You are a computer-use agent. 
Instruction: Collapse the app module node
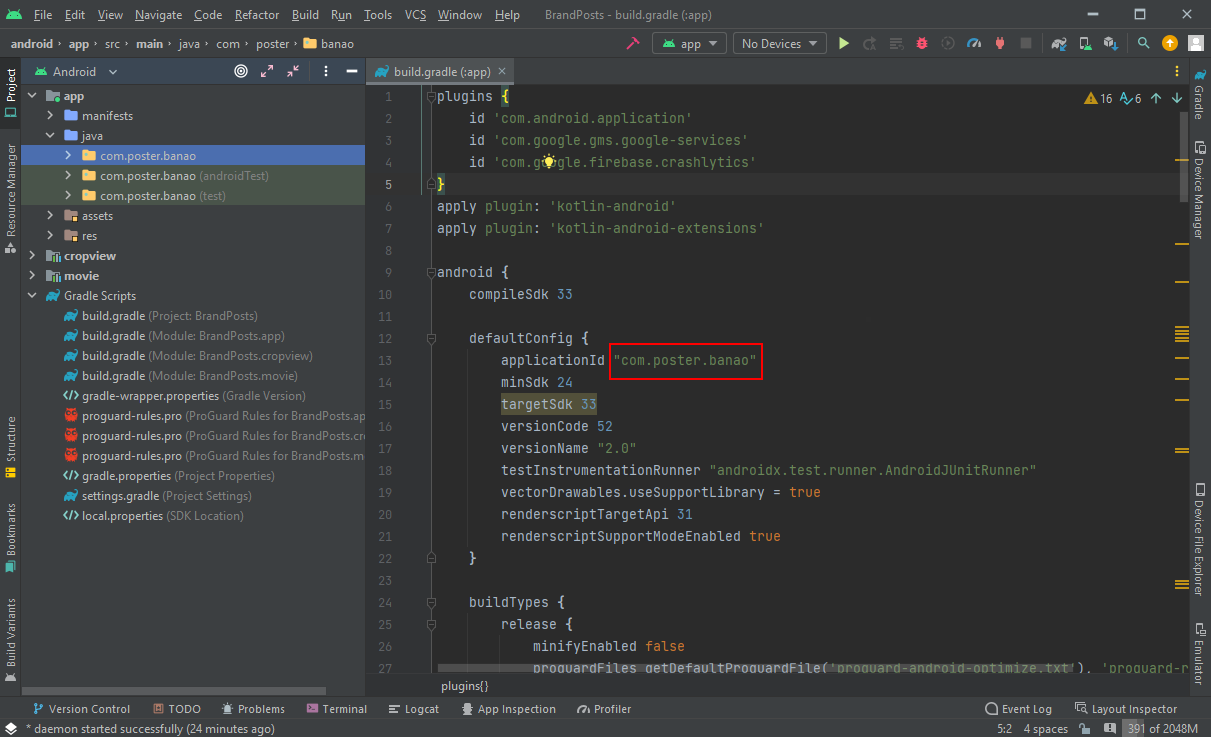31,96
